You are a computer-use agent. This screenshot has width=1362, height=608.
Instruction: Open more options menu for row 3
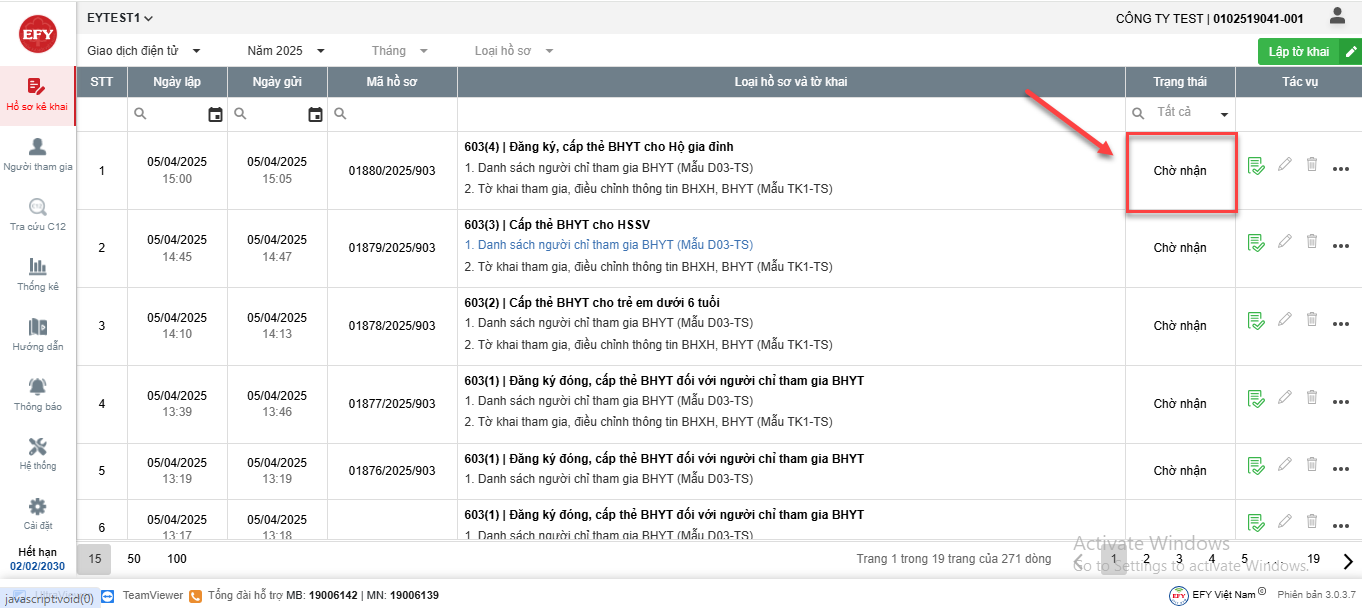click(1341, 325)
